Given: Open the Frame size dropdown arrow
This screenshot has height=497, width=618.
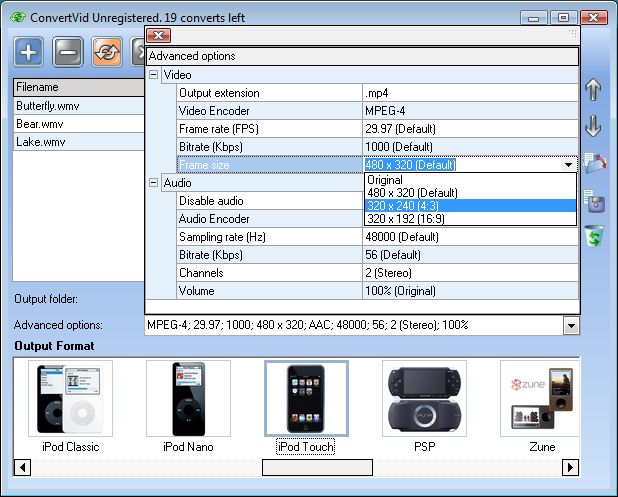Looking at the screenshot, I should pos(569,165).
